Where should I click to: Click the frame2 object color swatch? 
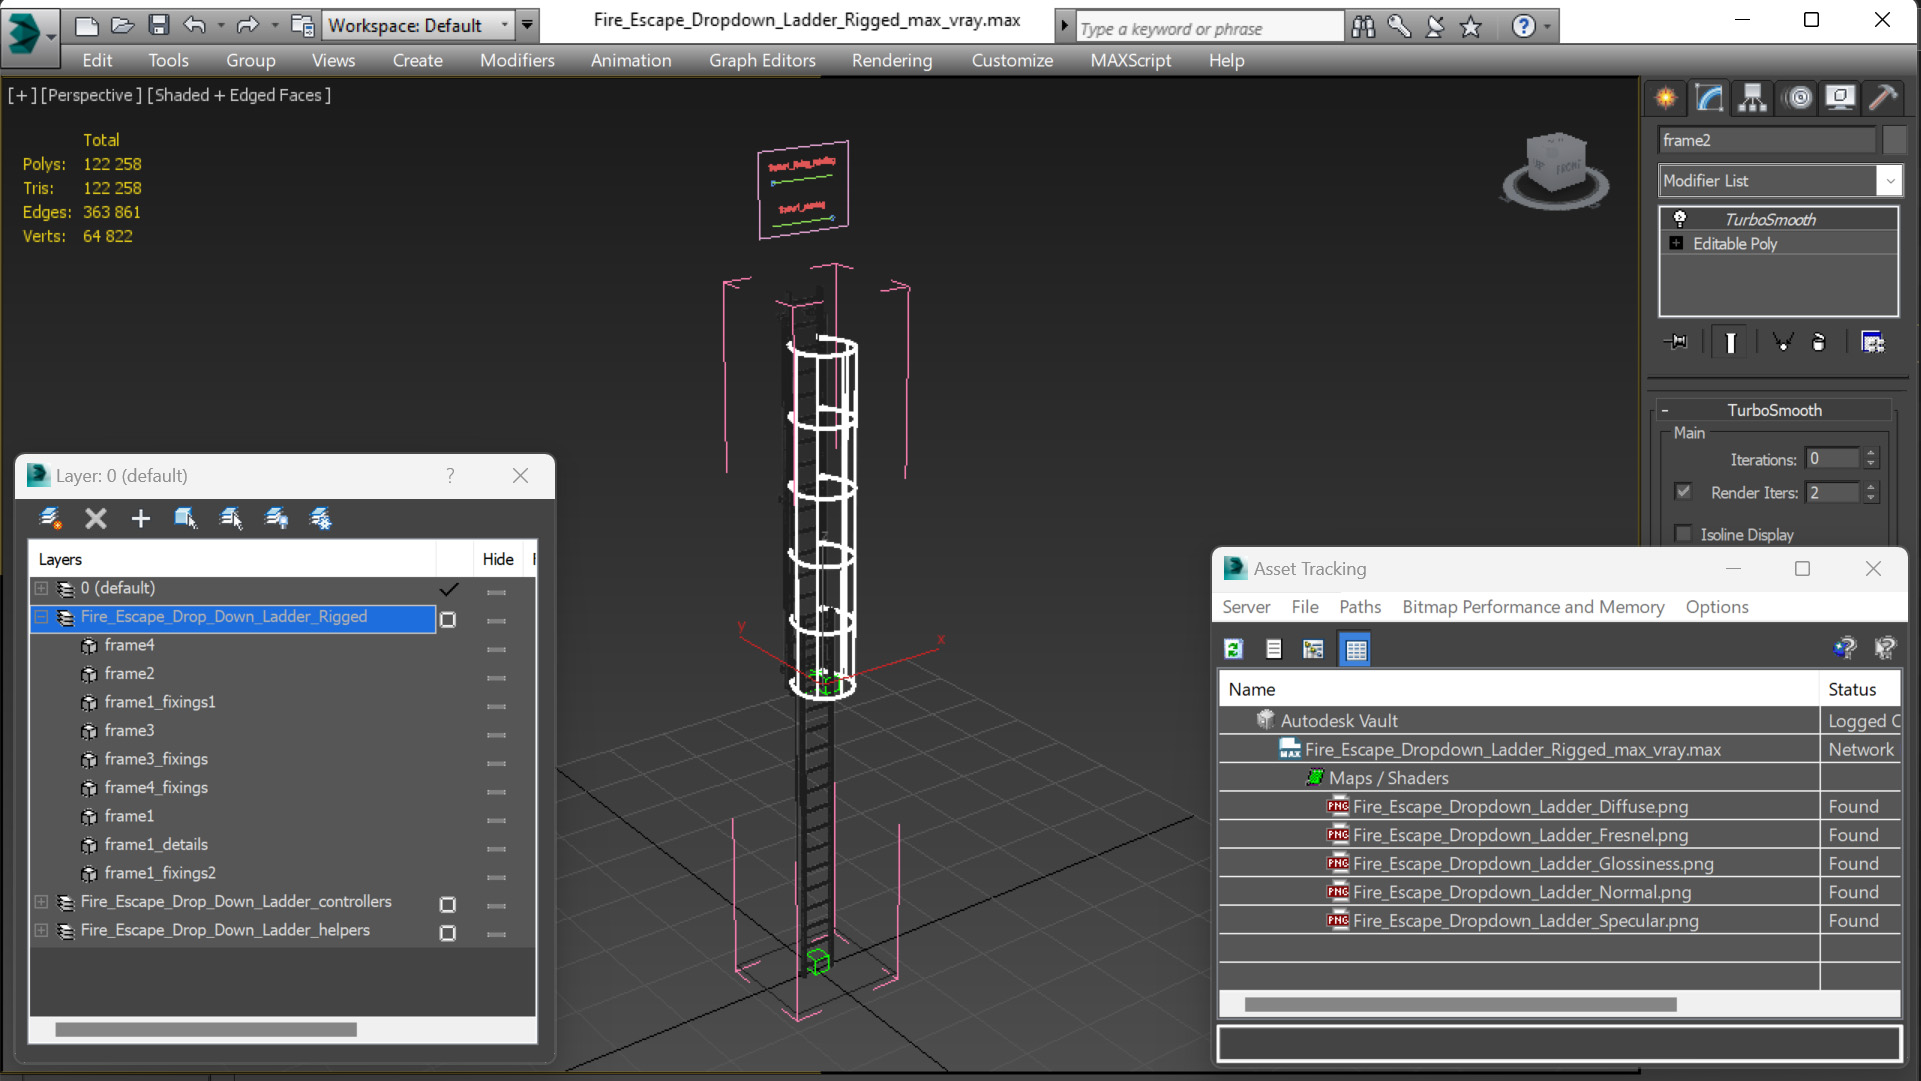(x=1894, y=140)
